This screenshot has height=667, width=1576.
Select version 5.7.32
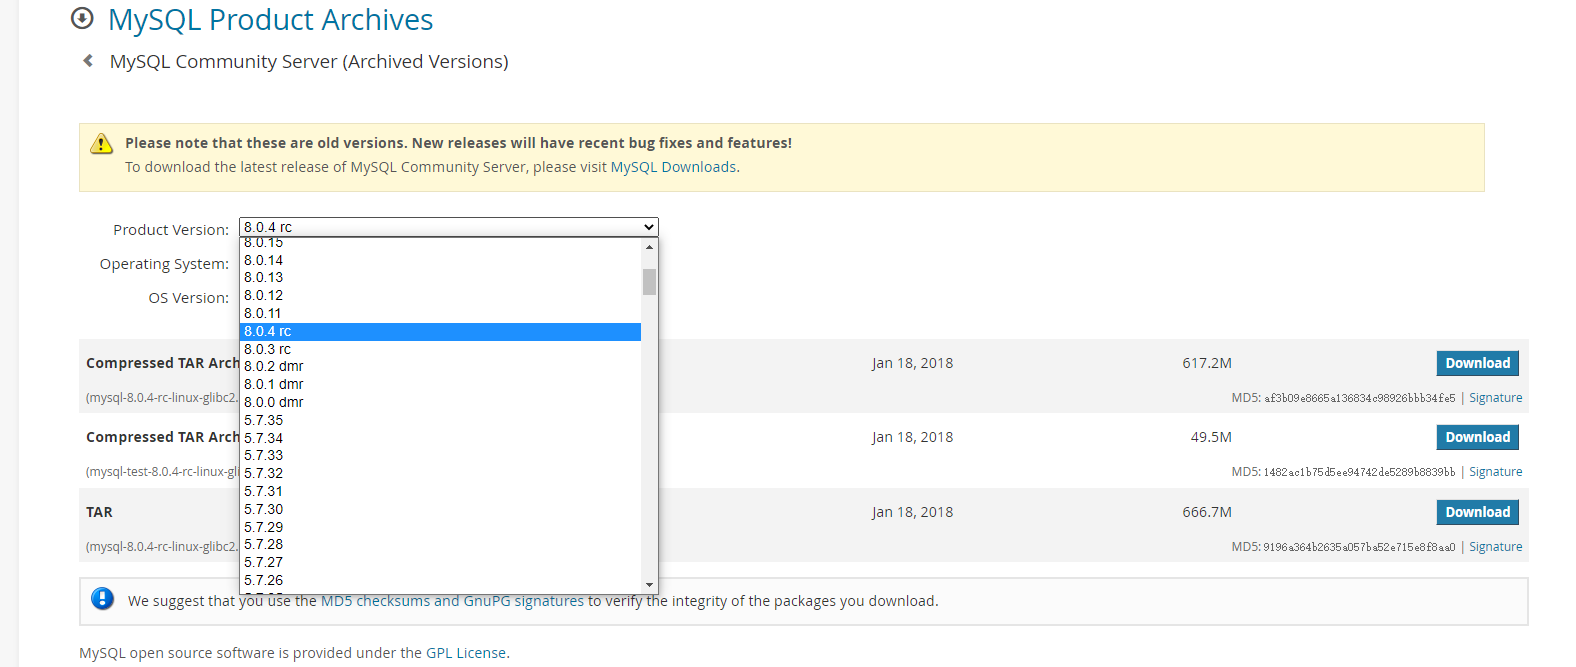[x=440, y=474]
